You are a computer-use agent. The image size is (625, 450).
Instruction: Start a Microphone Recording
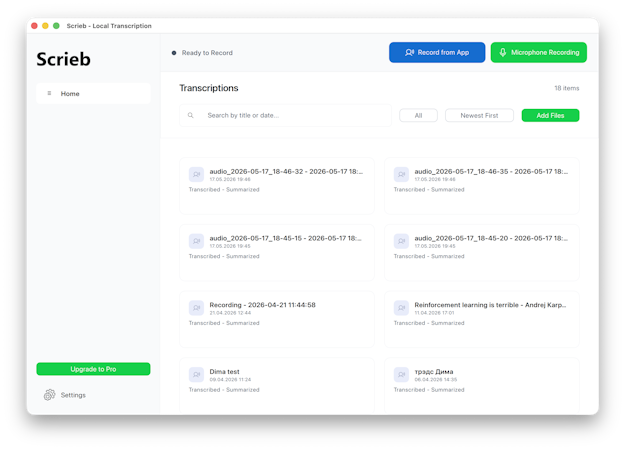539,52
